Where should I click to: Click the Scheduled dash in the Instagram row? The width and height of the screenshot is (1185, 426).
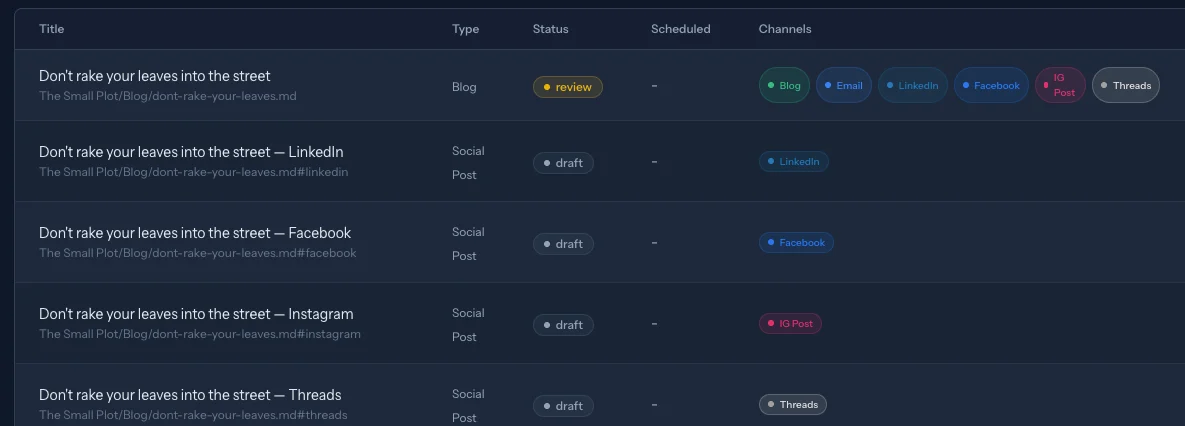(x=654, y=323)
